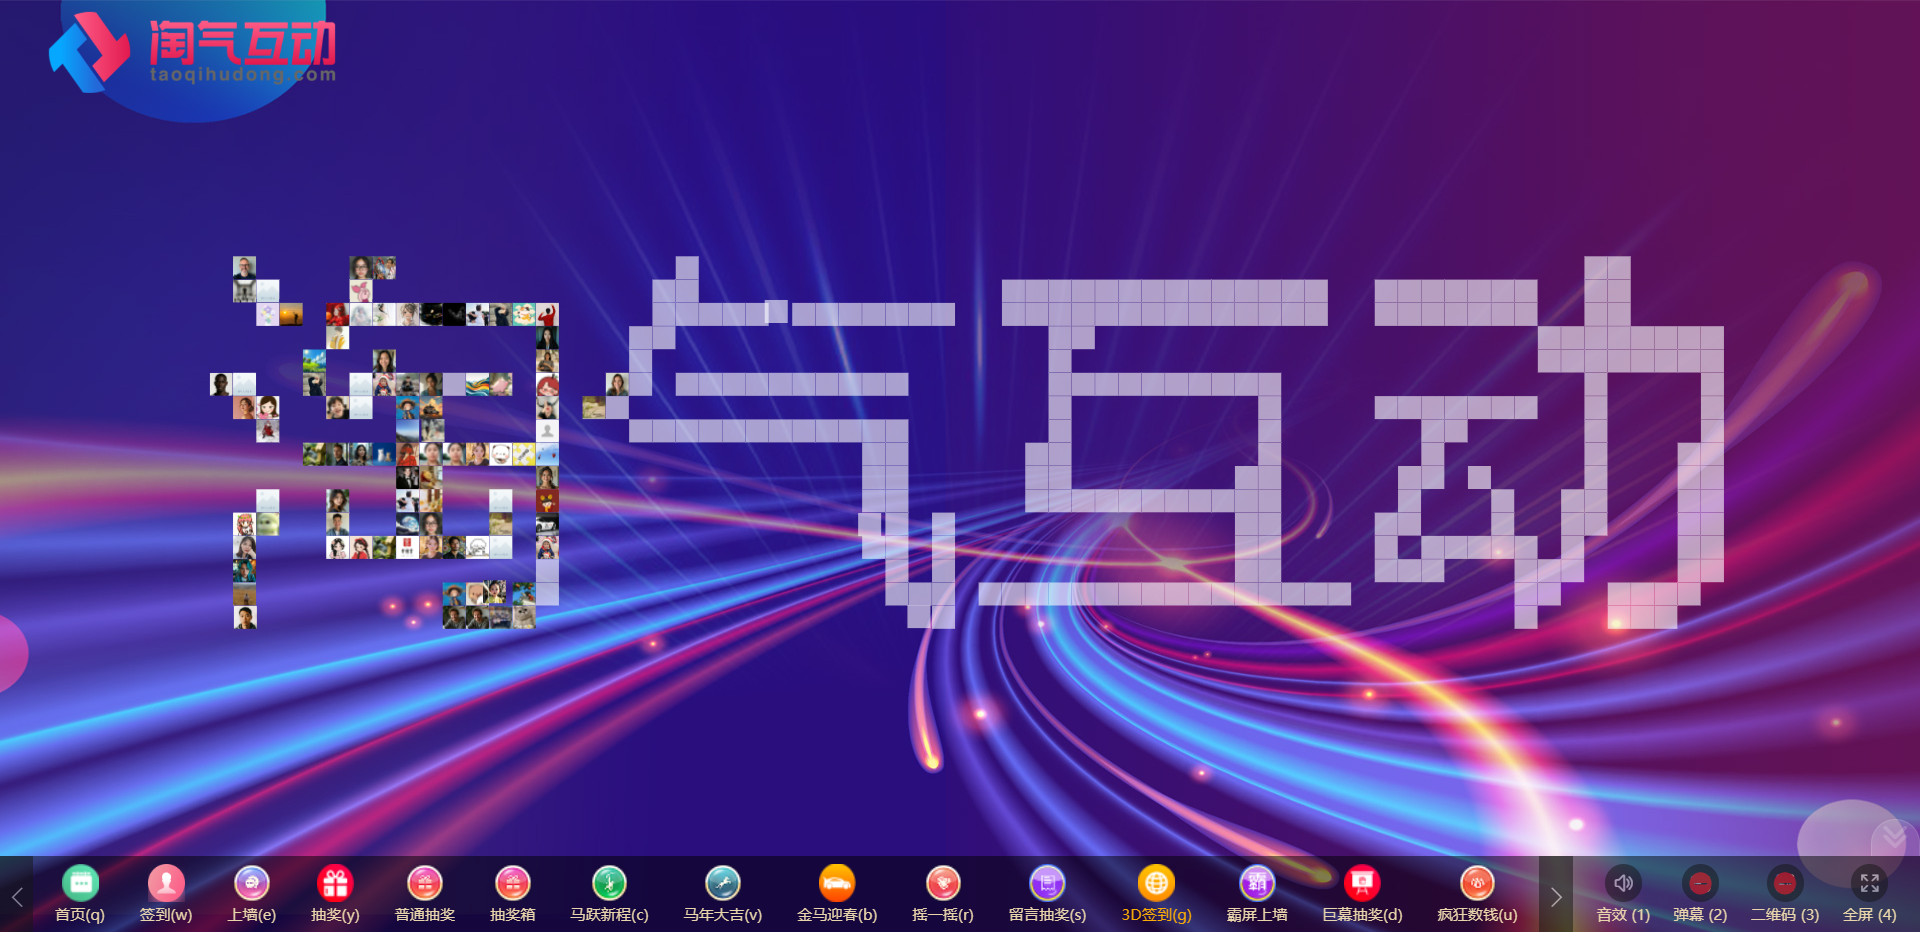Screen dimensions: 1920x932
Task: Toggle the 音效 sound effects
Action: [x=1623, y=894]
